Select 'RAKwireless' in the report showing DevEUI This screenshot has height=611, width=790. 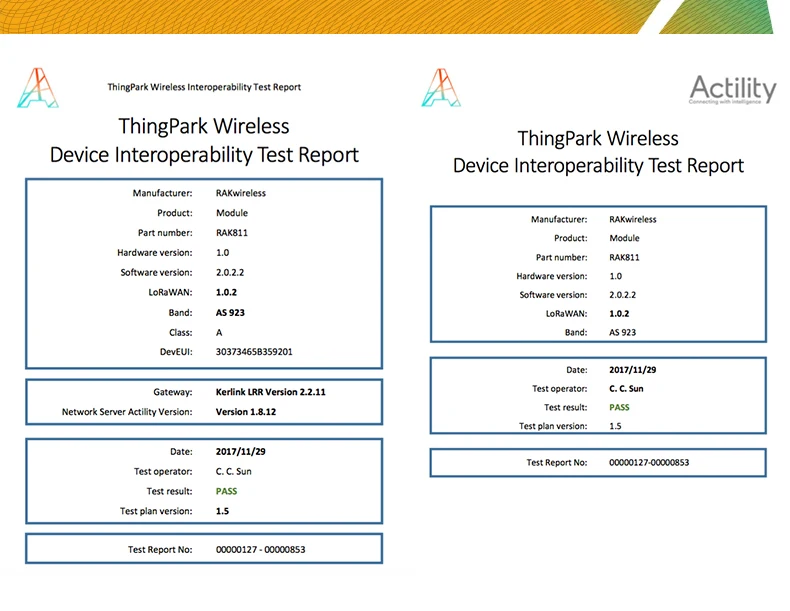[x=241, y=193]
